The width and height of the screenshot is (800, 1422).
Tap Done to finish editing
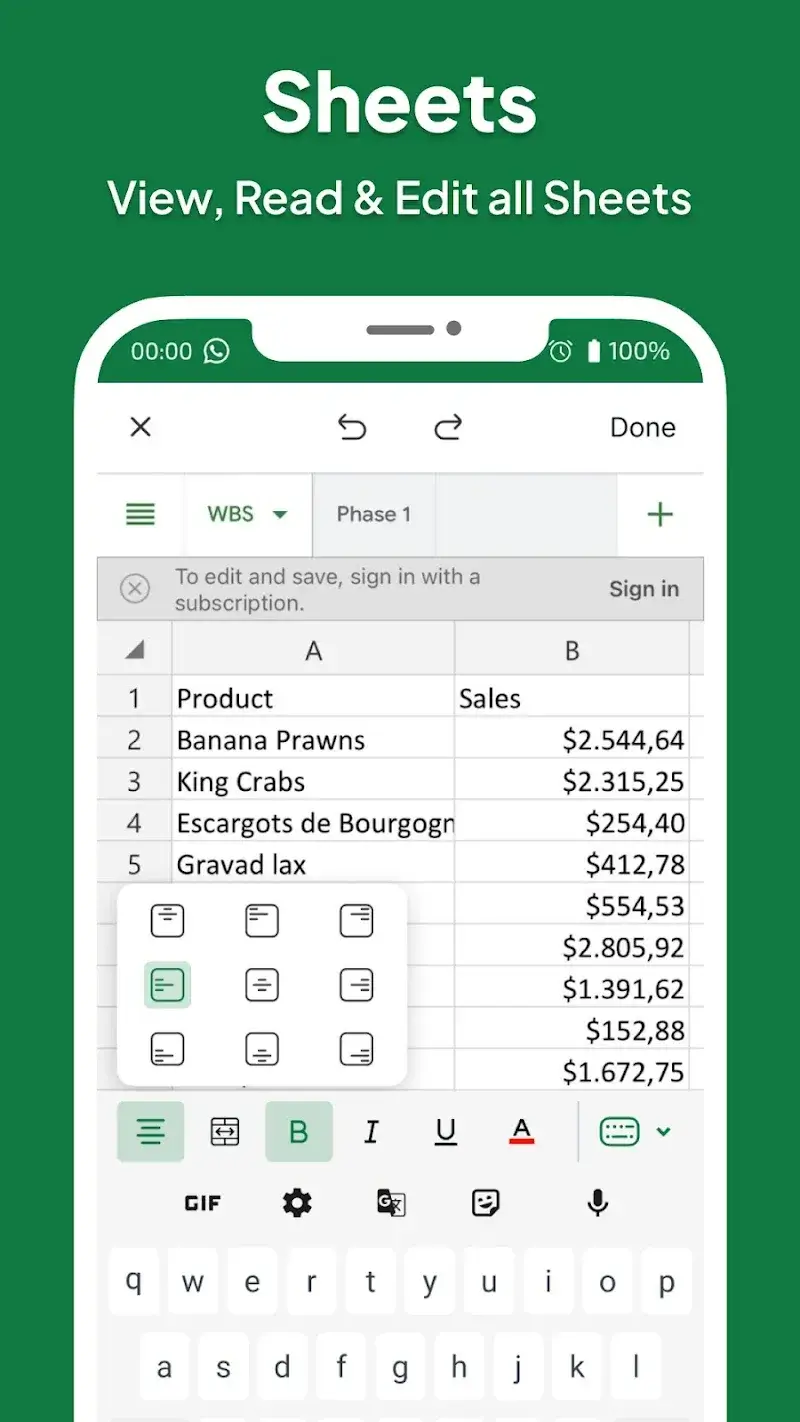[643, 428]
